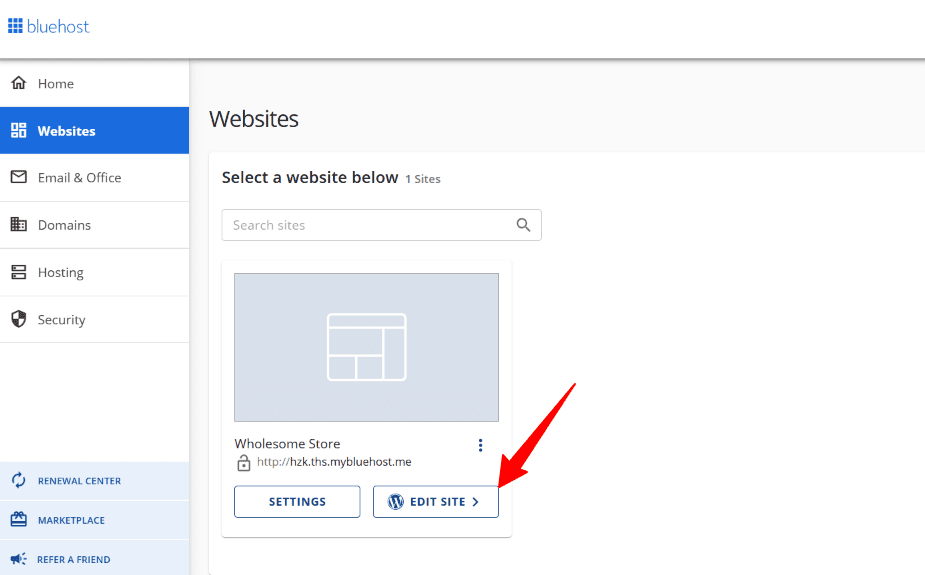Click the chevron arrow on Edit Site
This screenshot has height=575, width=925.
pos(475,502)
